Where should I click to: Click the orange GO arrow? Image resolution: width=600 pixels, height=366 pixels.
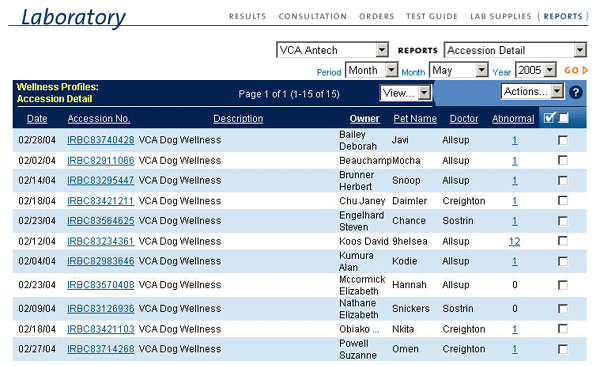point(576,70)
